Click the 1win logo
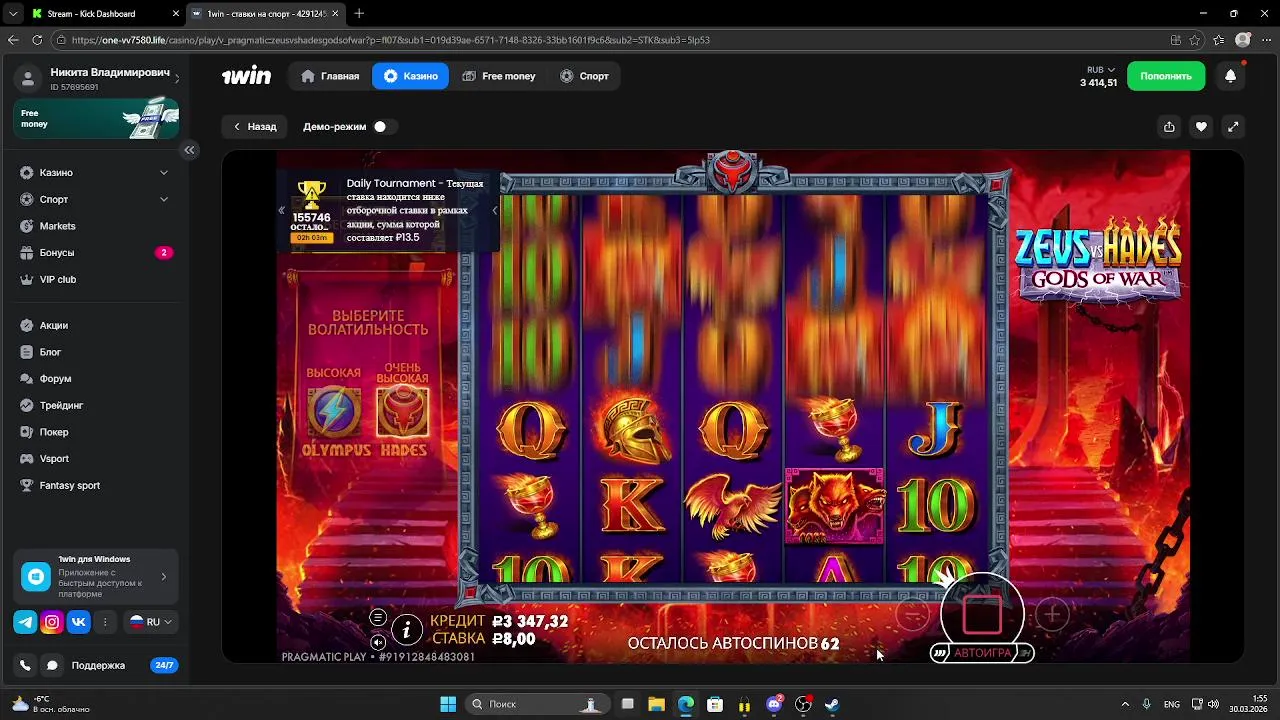The height and width of the screenshot is (720, 1280). click(246, 76)
